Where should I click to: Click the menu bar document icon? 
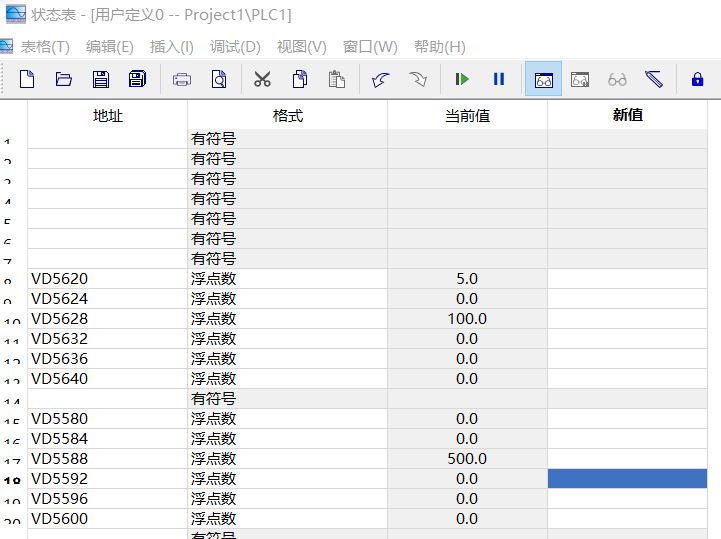click(x=6, y=46)
